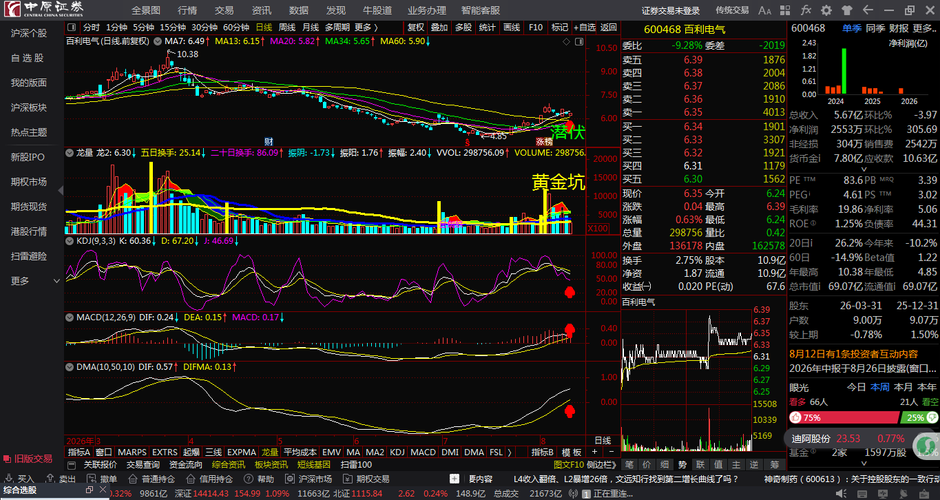Image resolution: width=940 pixels, height=500 pixels.
Task: Click the +自选 add to watchlist button
Action: 585,27
